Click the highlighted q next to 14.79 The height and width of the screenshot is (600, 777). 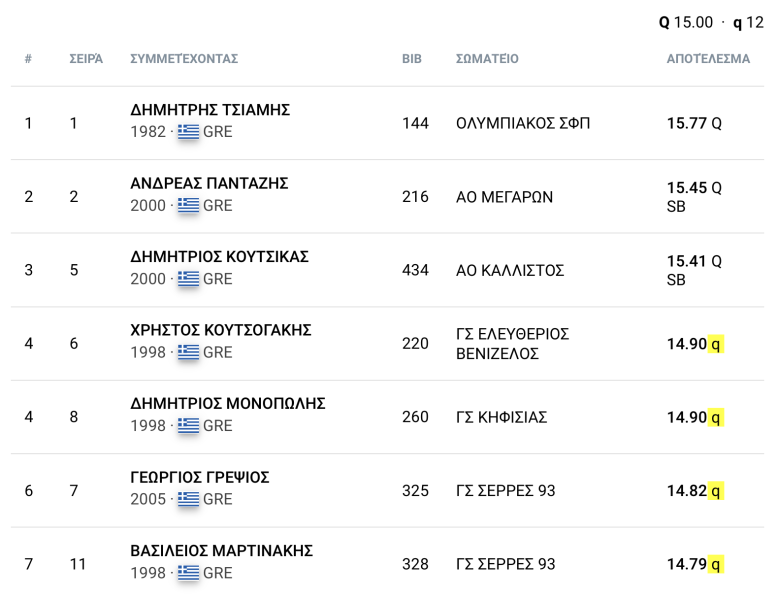tap(715, 564)
